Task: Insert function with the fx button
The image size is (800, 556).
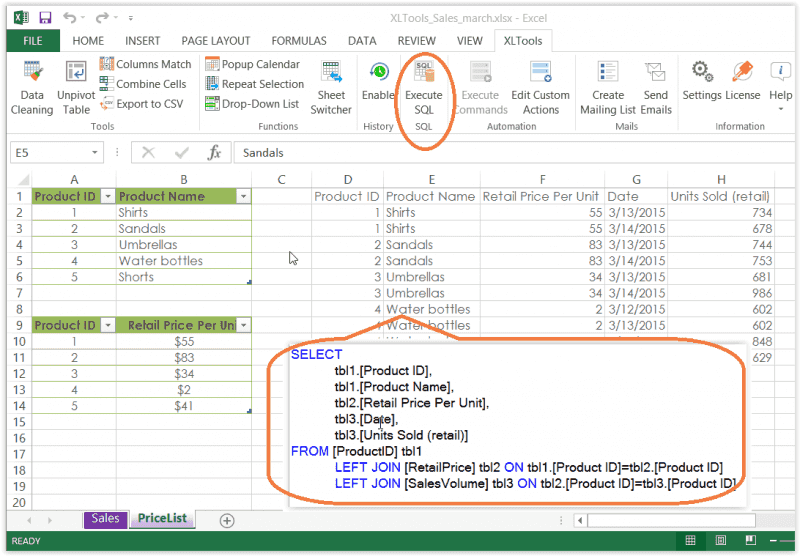Action: pos(214,153)
